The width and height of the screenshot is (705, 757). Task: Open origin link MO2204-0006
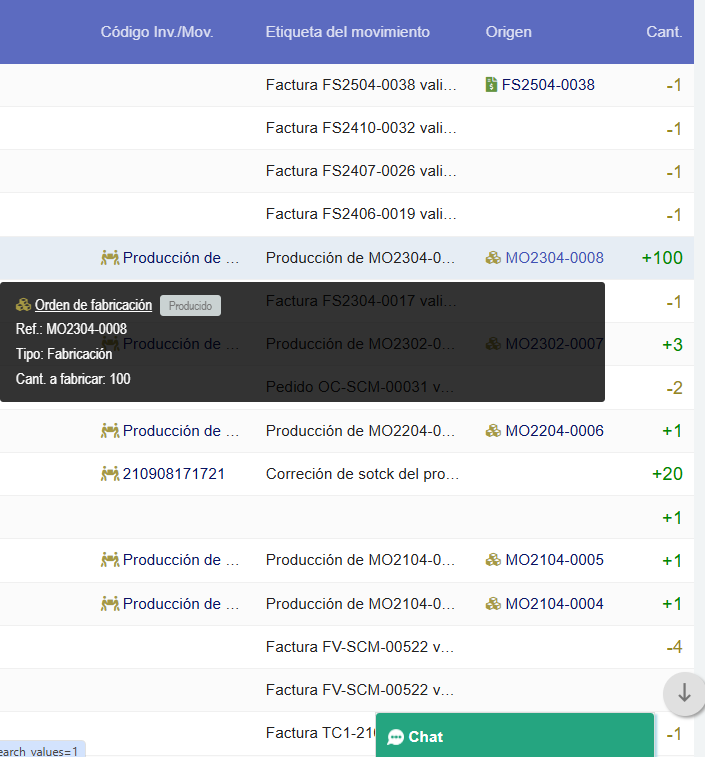point(554,431)
